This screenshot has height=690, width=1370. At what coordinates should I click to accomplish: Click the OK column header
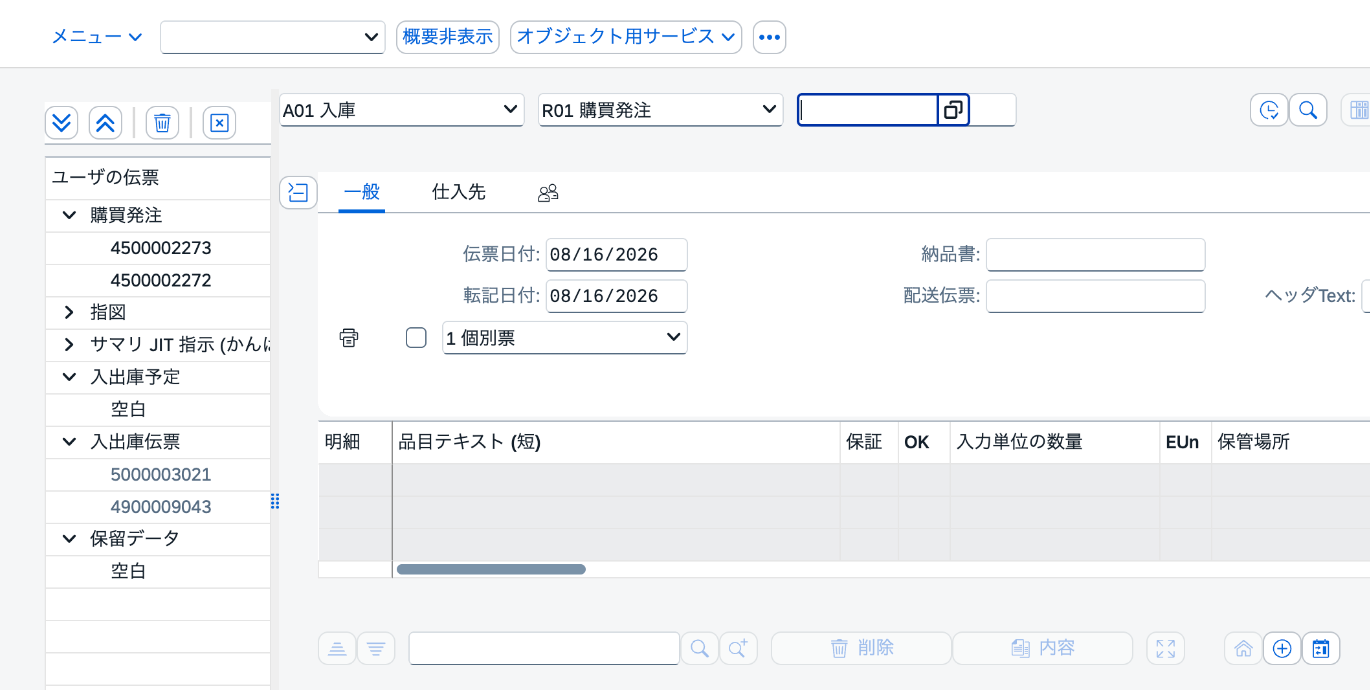[924, 442]
